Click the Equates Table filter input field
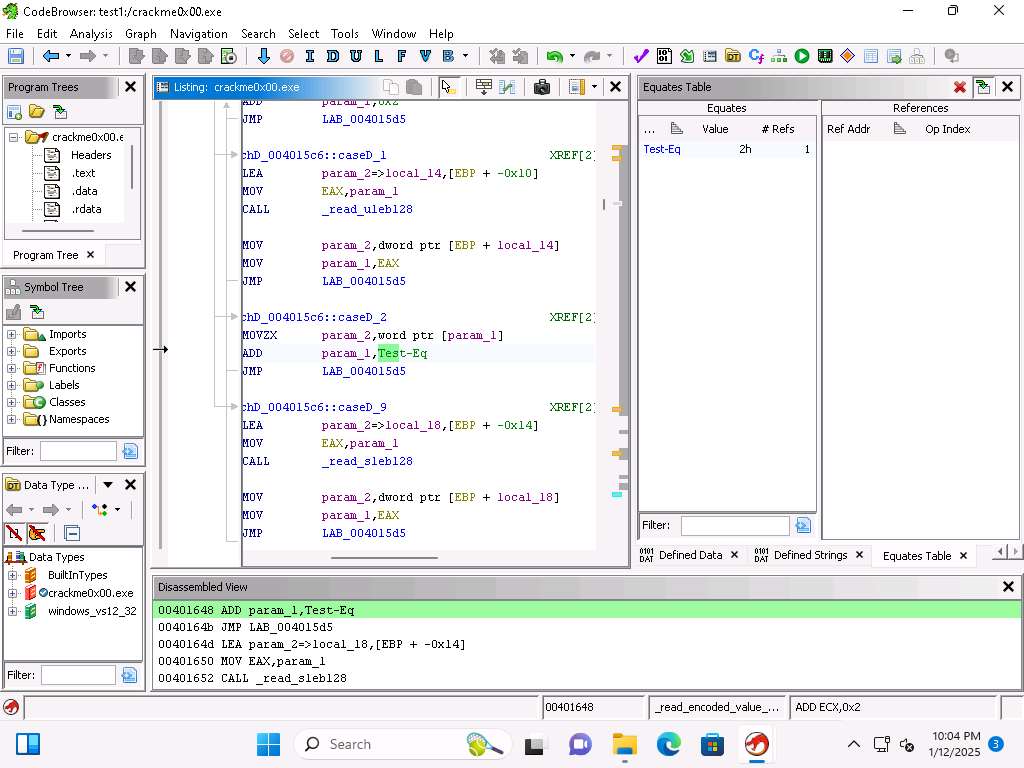 (734, 525)
